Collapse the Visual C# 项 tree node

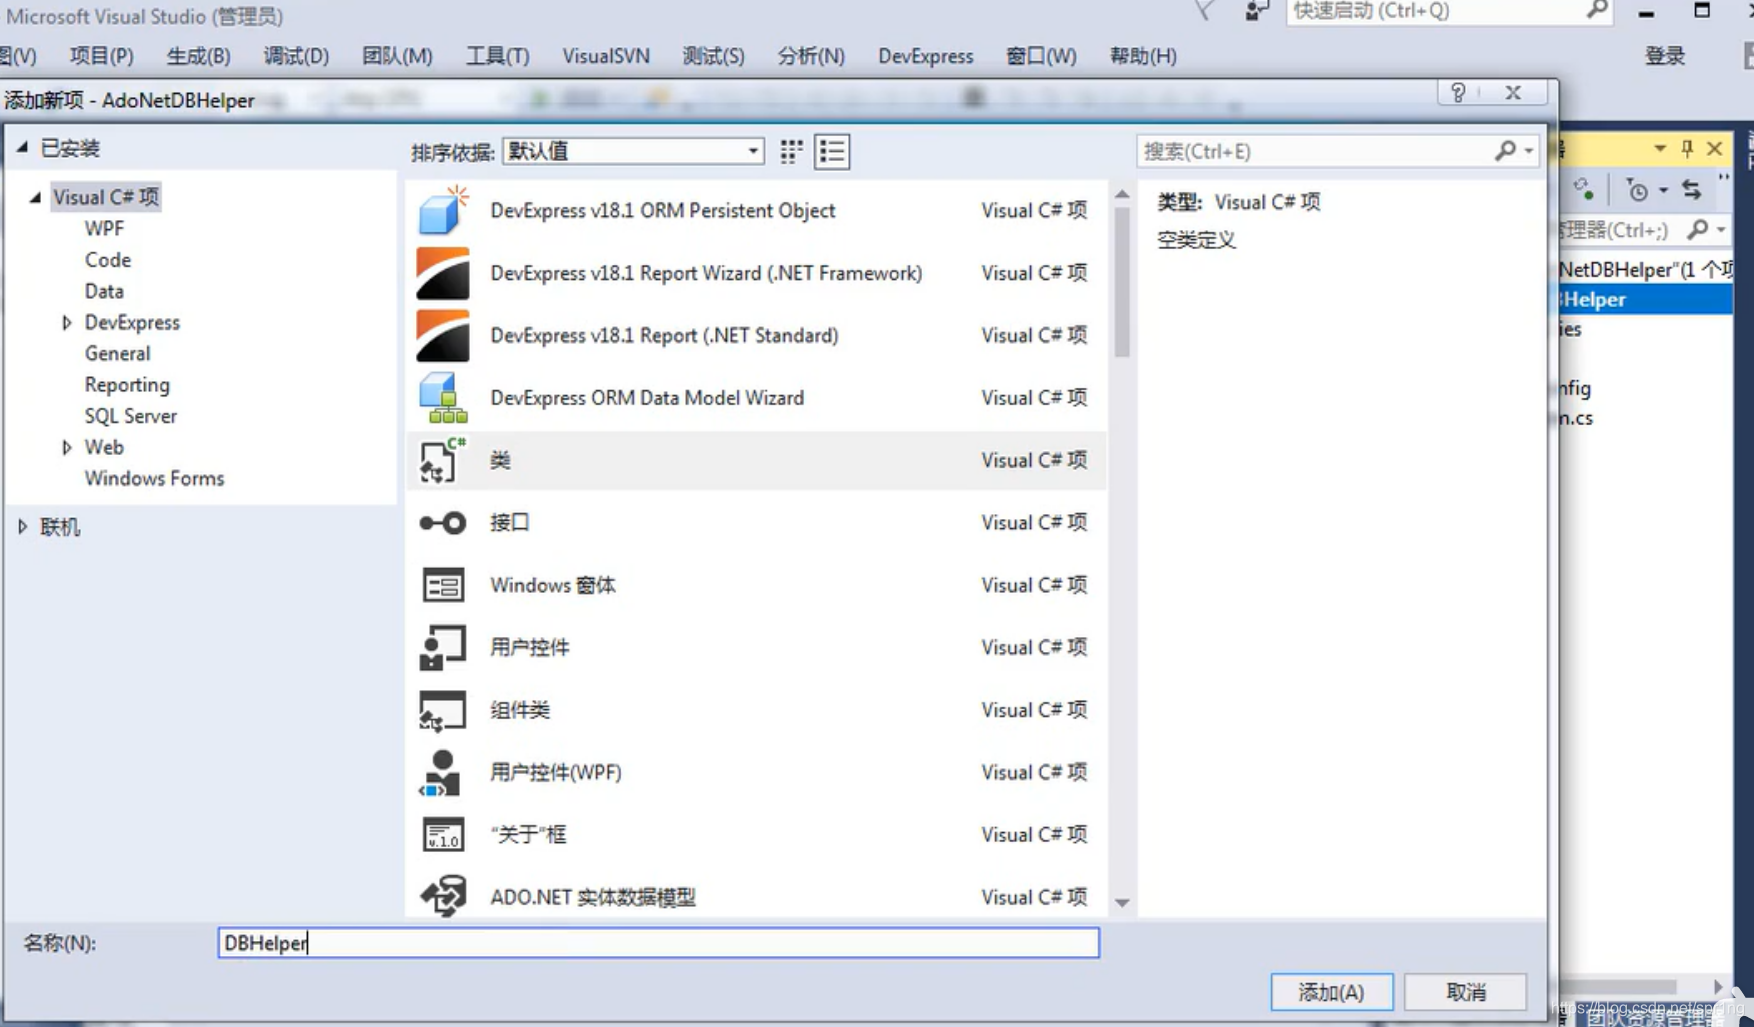click(35, 197)
